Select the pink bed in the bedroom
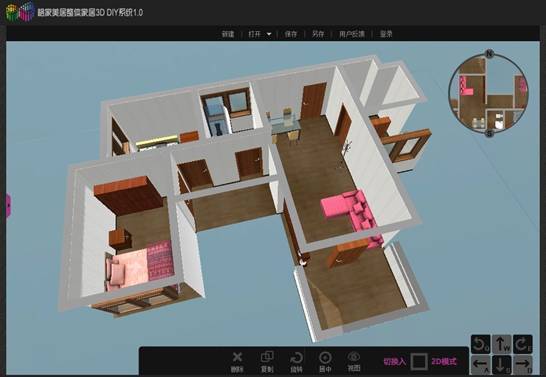The image size is (546, 377). pos(139,265)
